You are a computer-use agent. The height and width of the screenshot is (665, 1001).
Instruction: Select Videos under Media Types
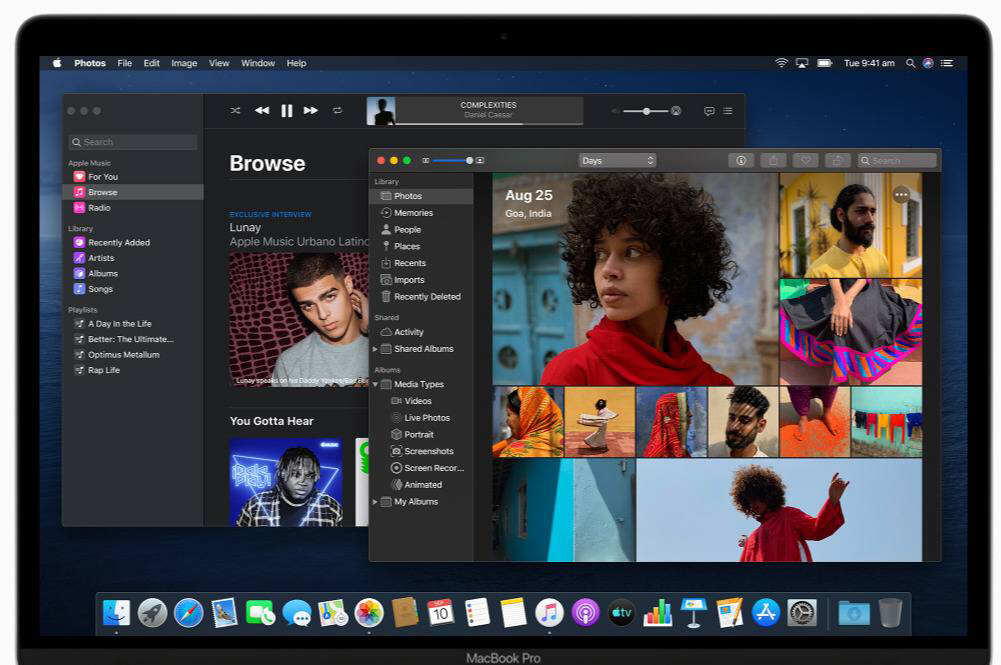(x=422, y=401)
